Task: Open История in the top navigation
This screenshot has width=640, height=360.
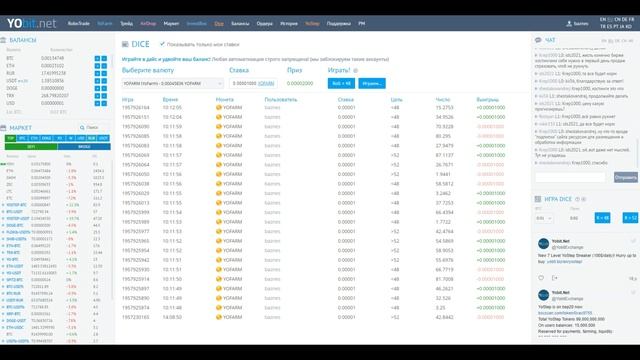Action: click(x=289, y=24)
